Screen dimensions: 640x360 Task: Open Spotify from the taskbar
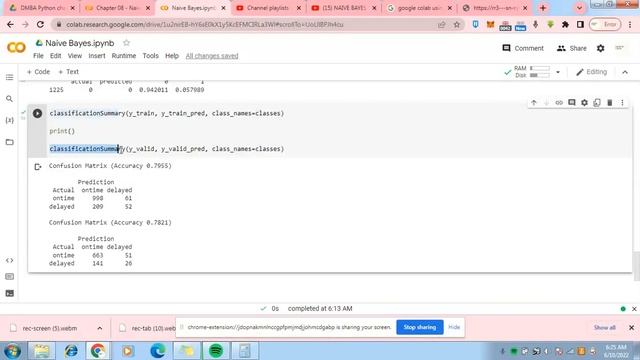point(216,351)
